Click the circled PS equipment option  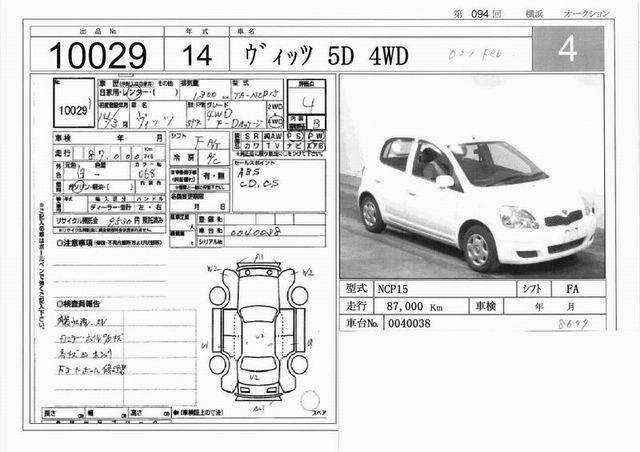click(x=294, y=136)
